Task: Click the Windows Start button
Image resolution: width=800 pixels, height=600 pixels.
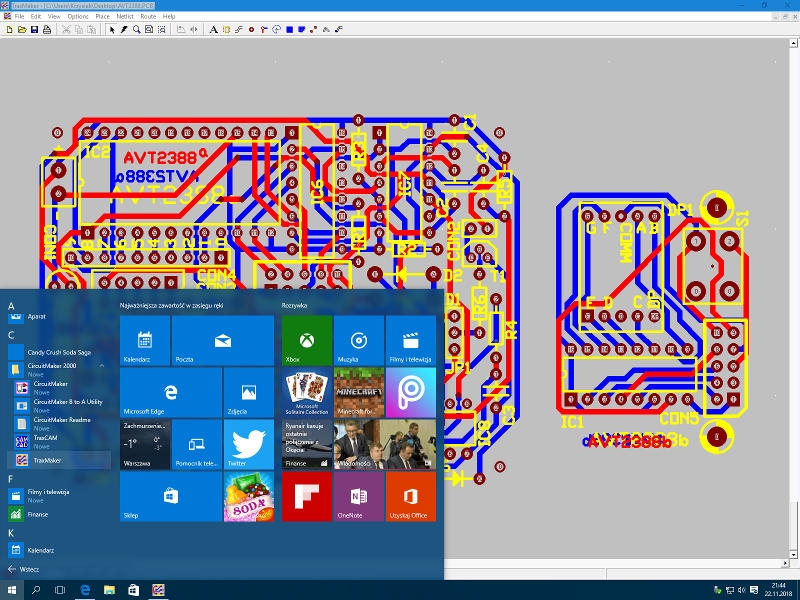Action: point(12,590)
